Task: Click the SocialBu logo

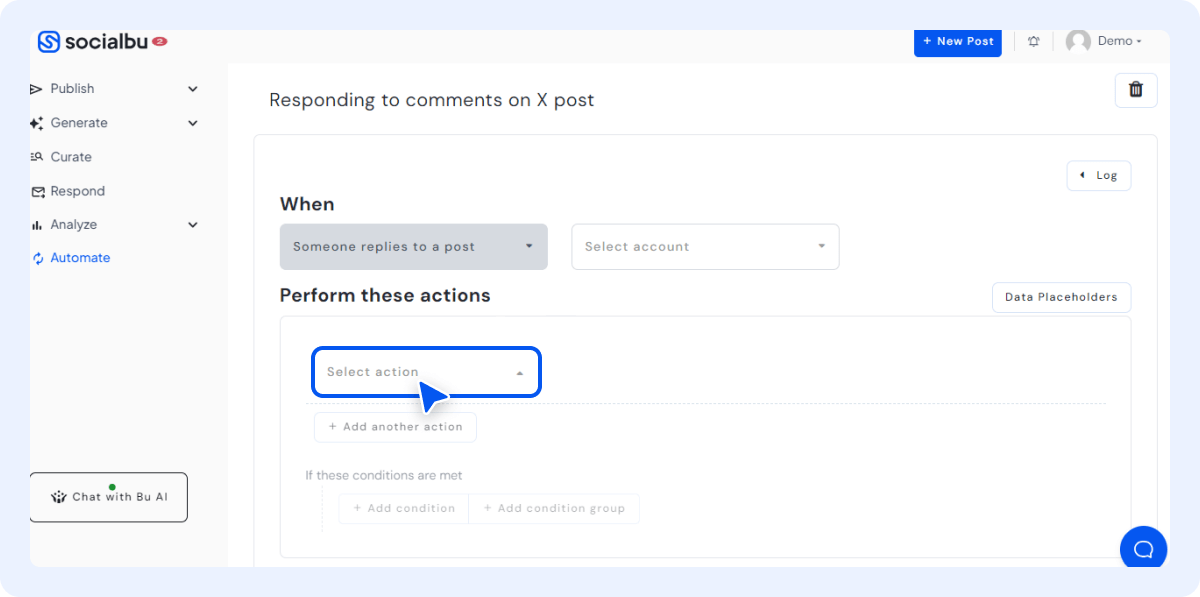Action: [x=95, y=41]
